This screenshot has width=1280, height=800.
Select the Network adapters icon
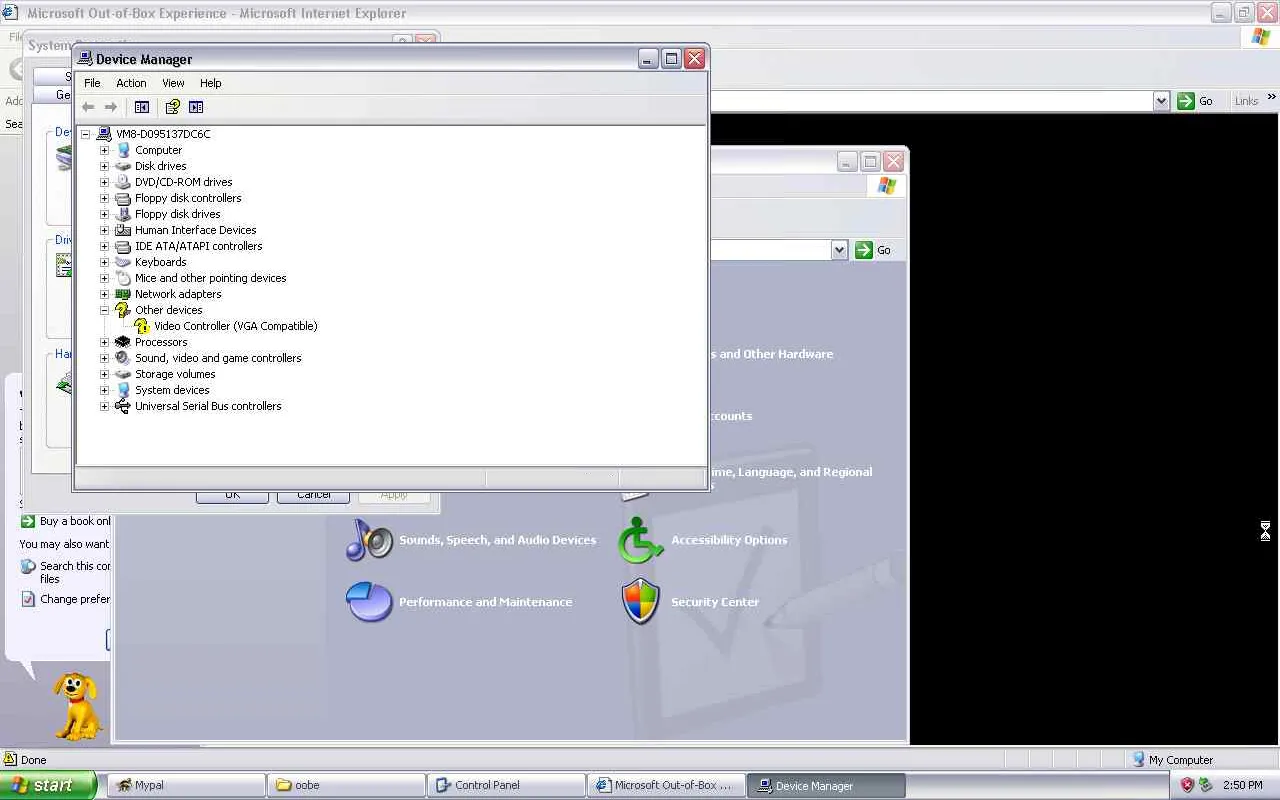(123, 294)
